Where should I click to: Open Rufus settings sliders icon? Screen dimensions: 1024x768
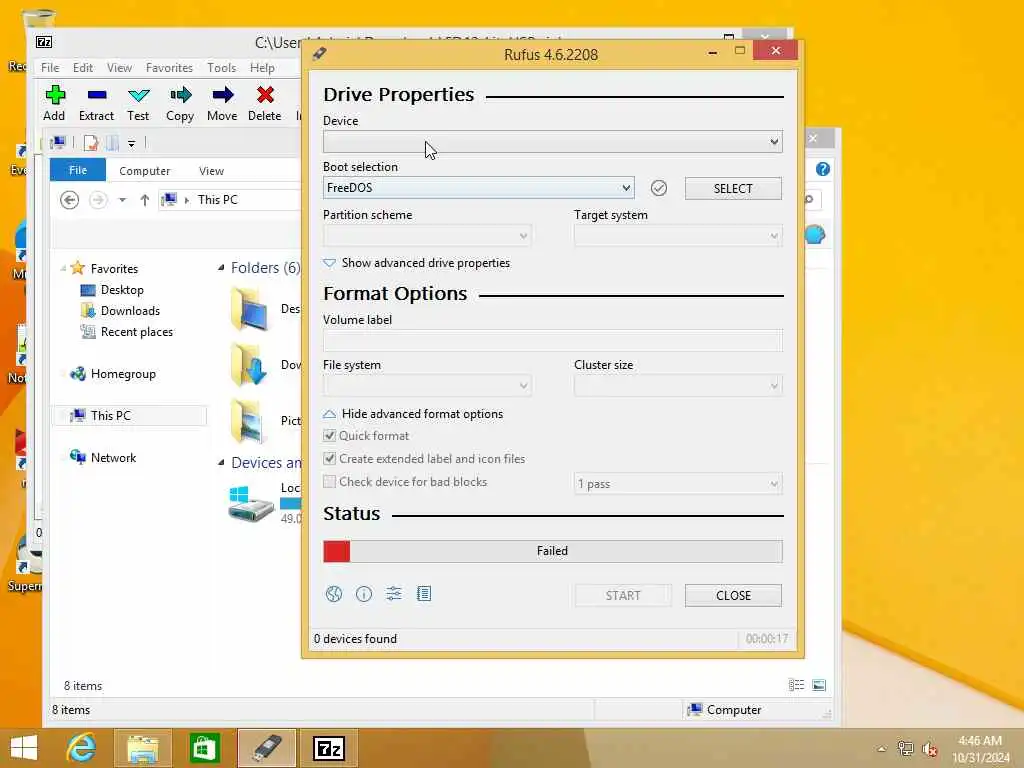coord(394,594)
